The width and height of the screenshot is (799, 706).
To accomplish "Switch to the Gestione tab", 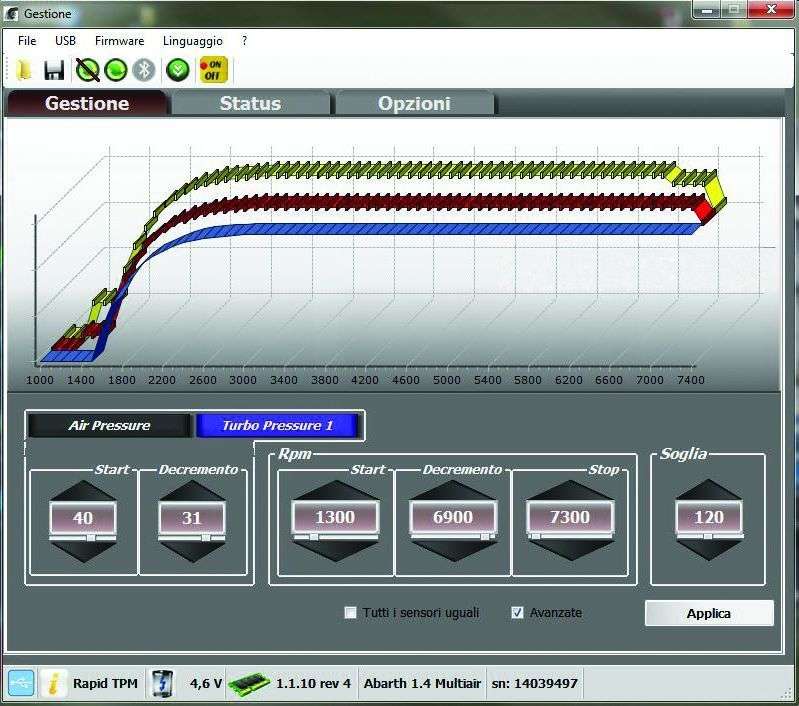I will [87, 103].
